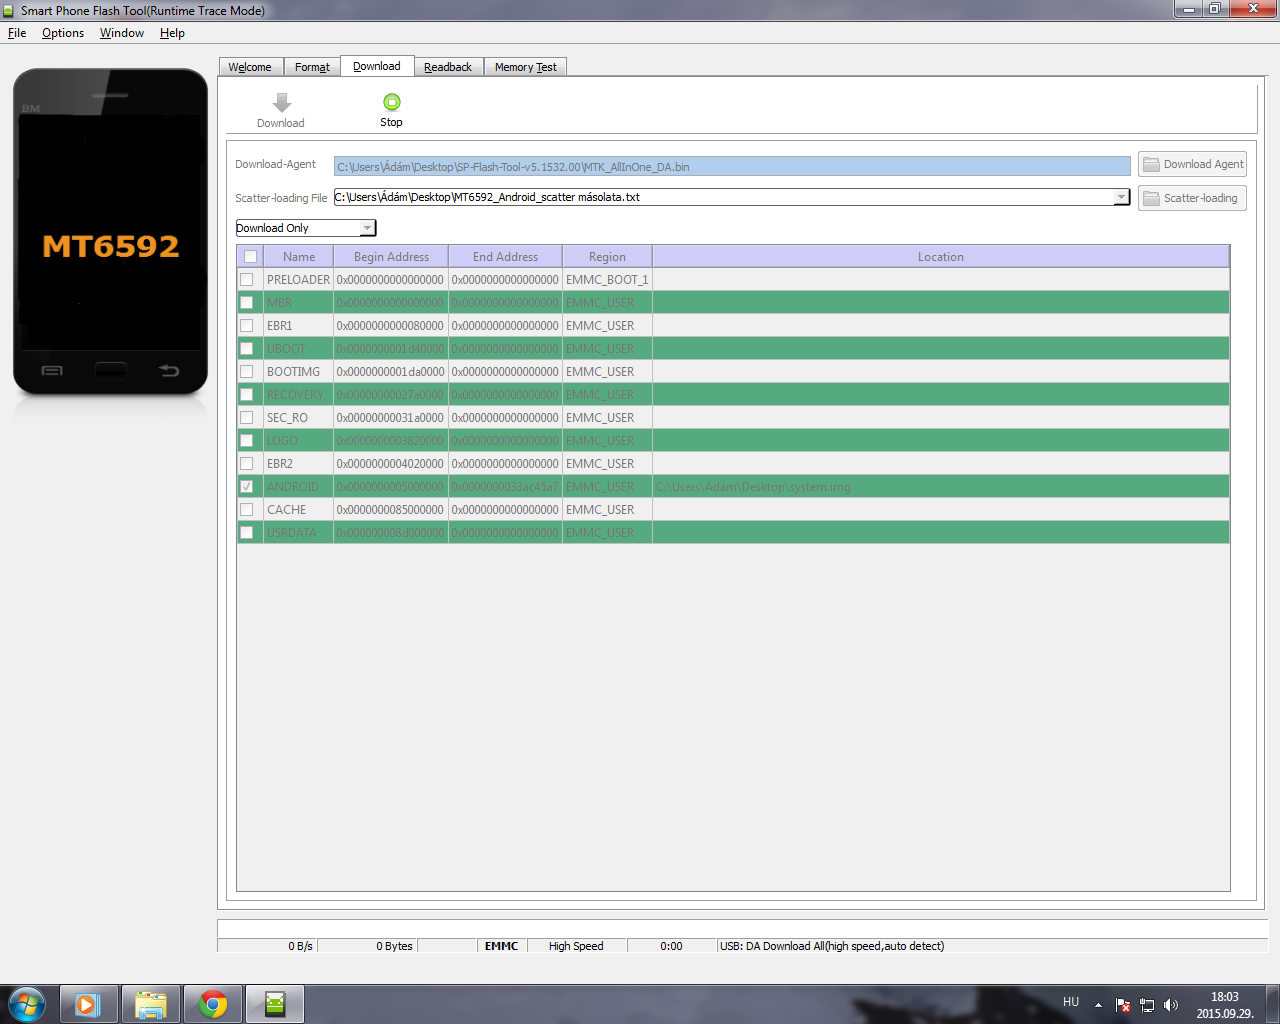Click the progress bar above the status bar
The width and height of the screenshot is (1280, 1024).
coord(742,928)
